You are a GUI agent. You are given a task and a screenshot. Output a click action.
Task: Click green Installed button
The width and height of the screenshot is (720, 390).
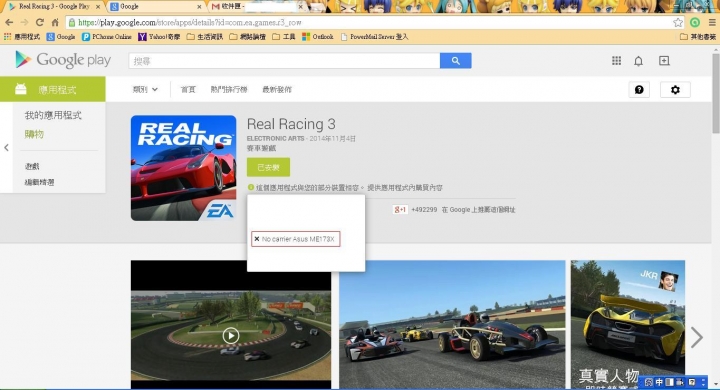pos(268,167)
